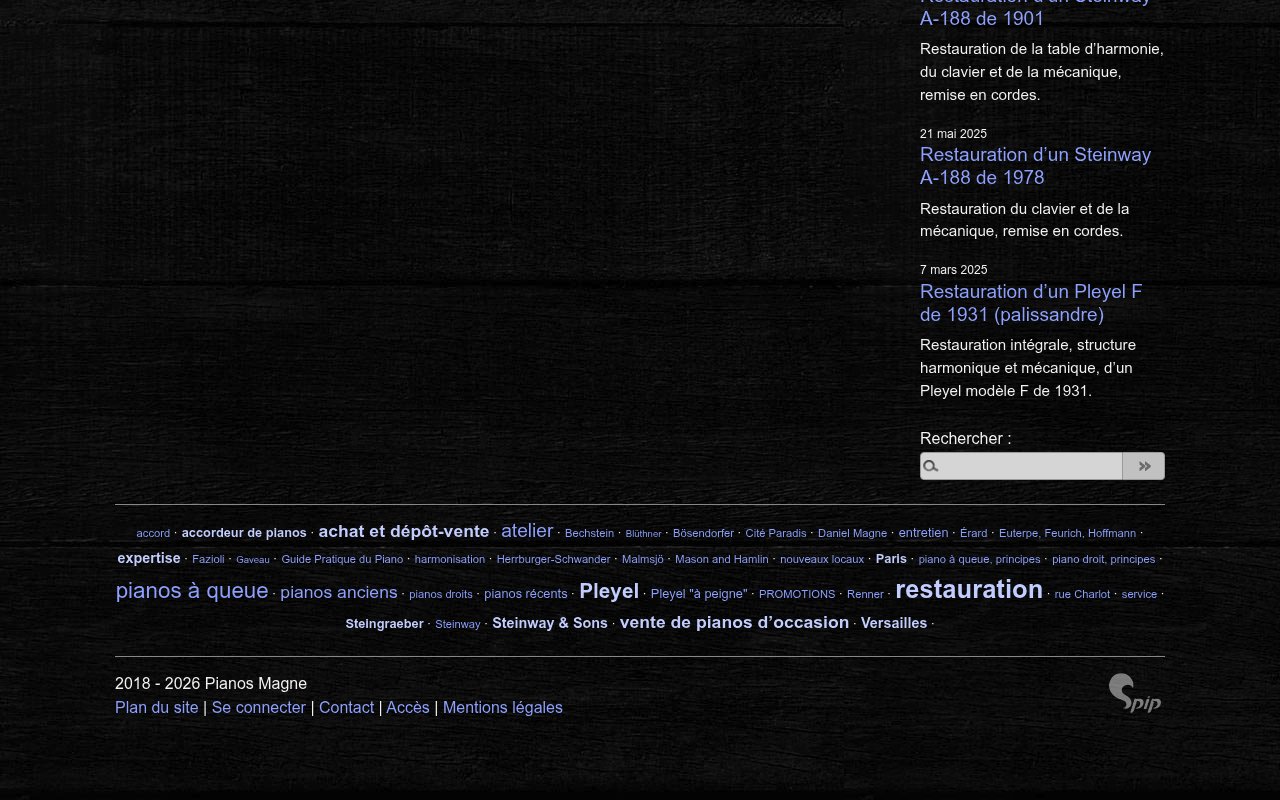The image size is (1280, 800).
Task: Open the 'atelier' tag
Action: [x=527, y=531]
